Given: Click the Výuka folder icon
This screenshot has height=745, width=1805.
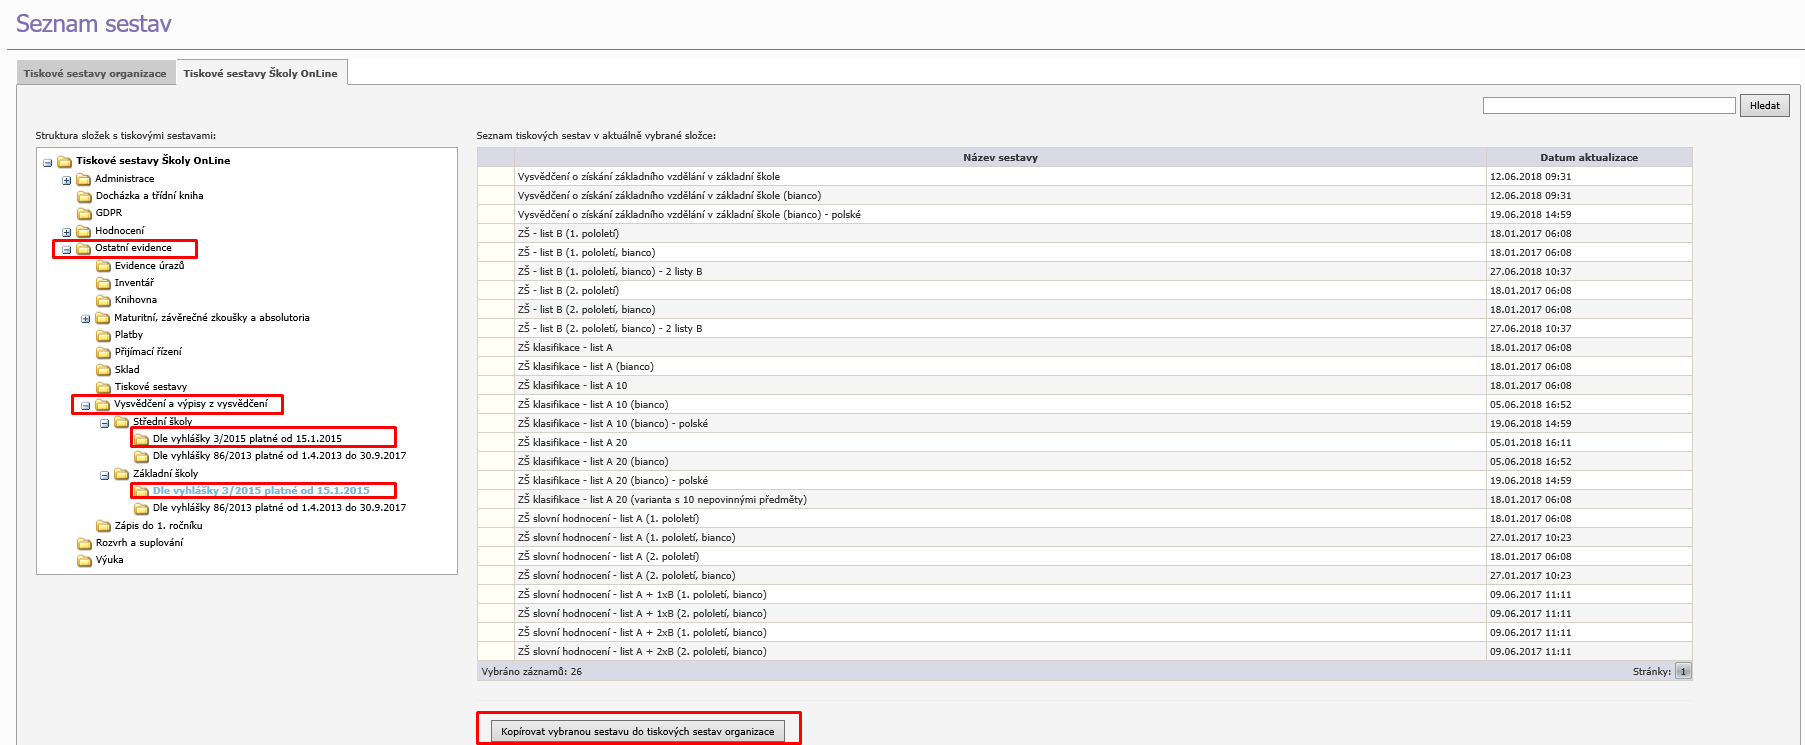Looking at the screenshot, I should pyautogui.click(x=85, y=560).
